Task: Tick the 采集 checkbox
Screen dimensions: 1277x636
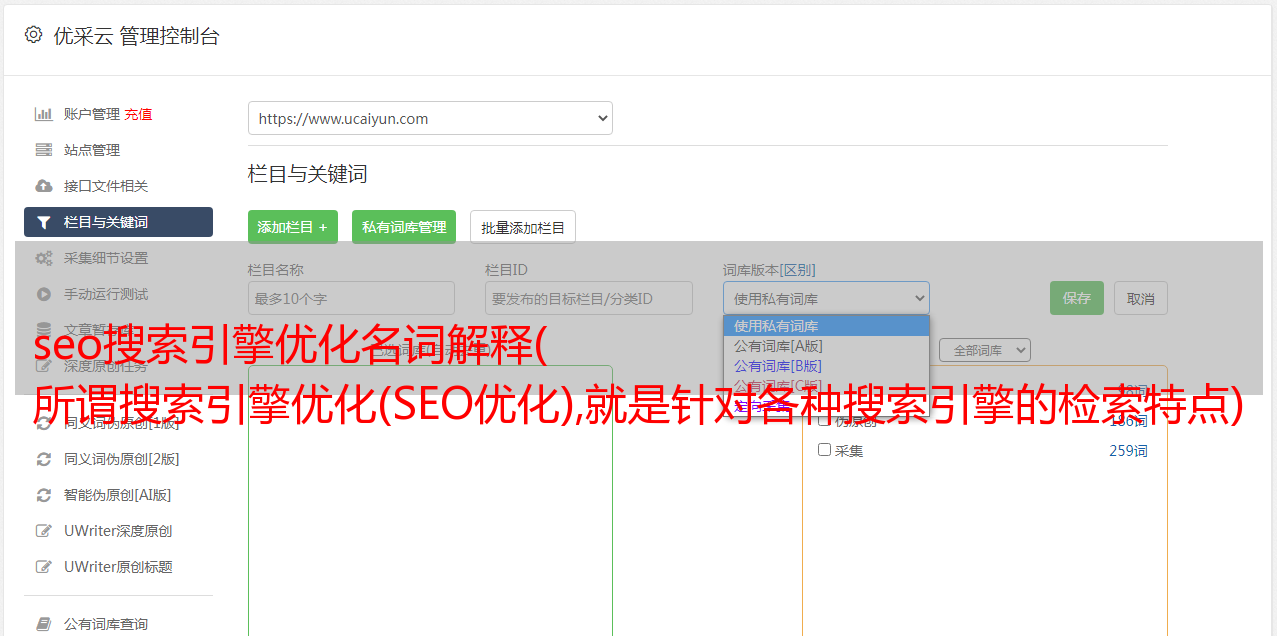Action: point(825,450)
